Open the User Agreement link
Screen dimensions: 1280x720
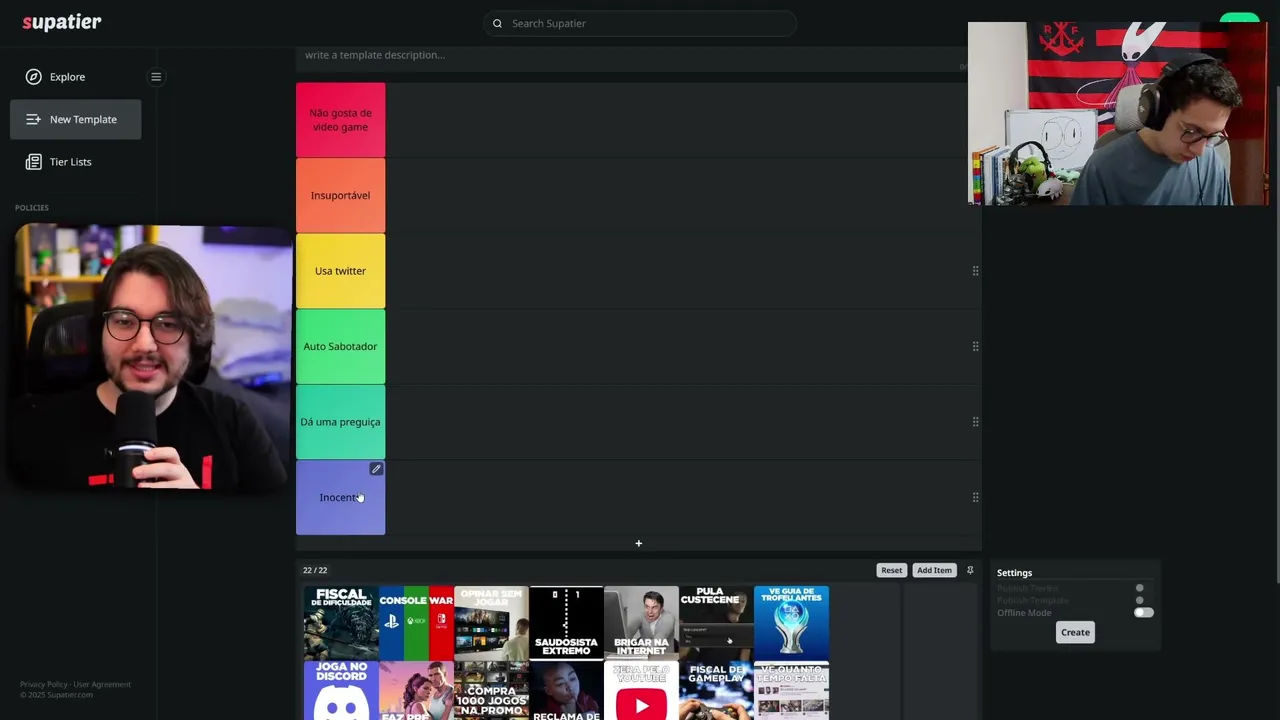pyautogui.click(x=102, y=684)
